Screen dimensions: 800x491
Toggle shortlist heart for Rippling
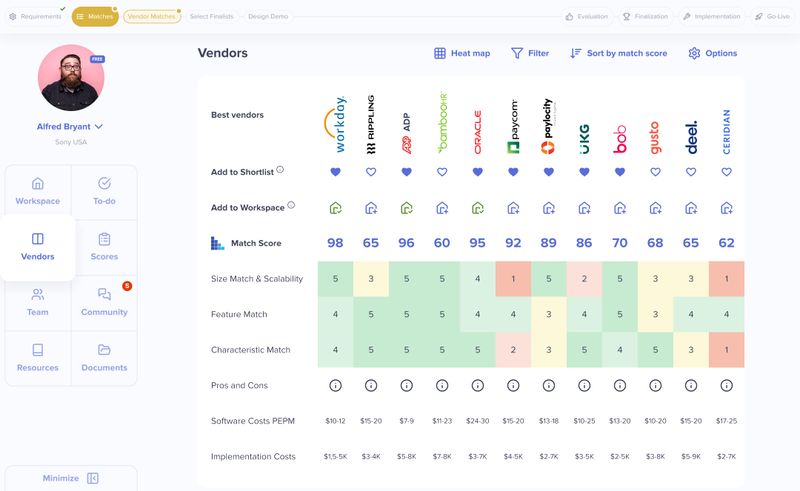(x=371, y=172)
